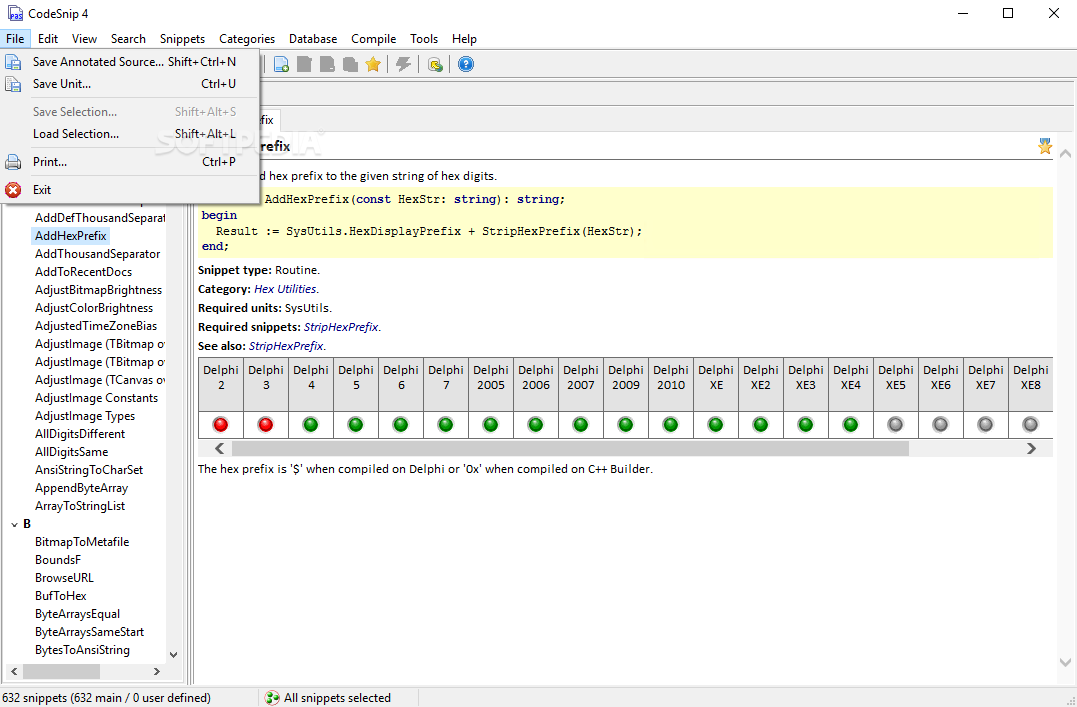The width and height of the screenshot is (1077, 707).
Task: Click the green LED under Delphi 2010
Action: point(670,425)
